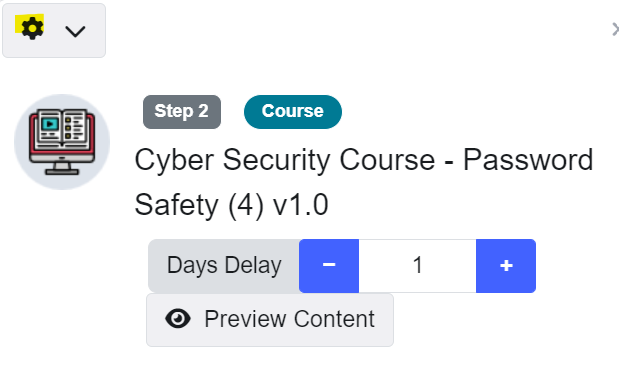Click the white minus symbol
This screenshot has width=619, height=384.
(329, 264)
